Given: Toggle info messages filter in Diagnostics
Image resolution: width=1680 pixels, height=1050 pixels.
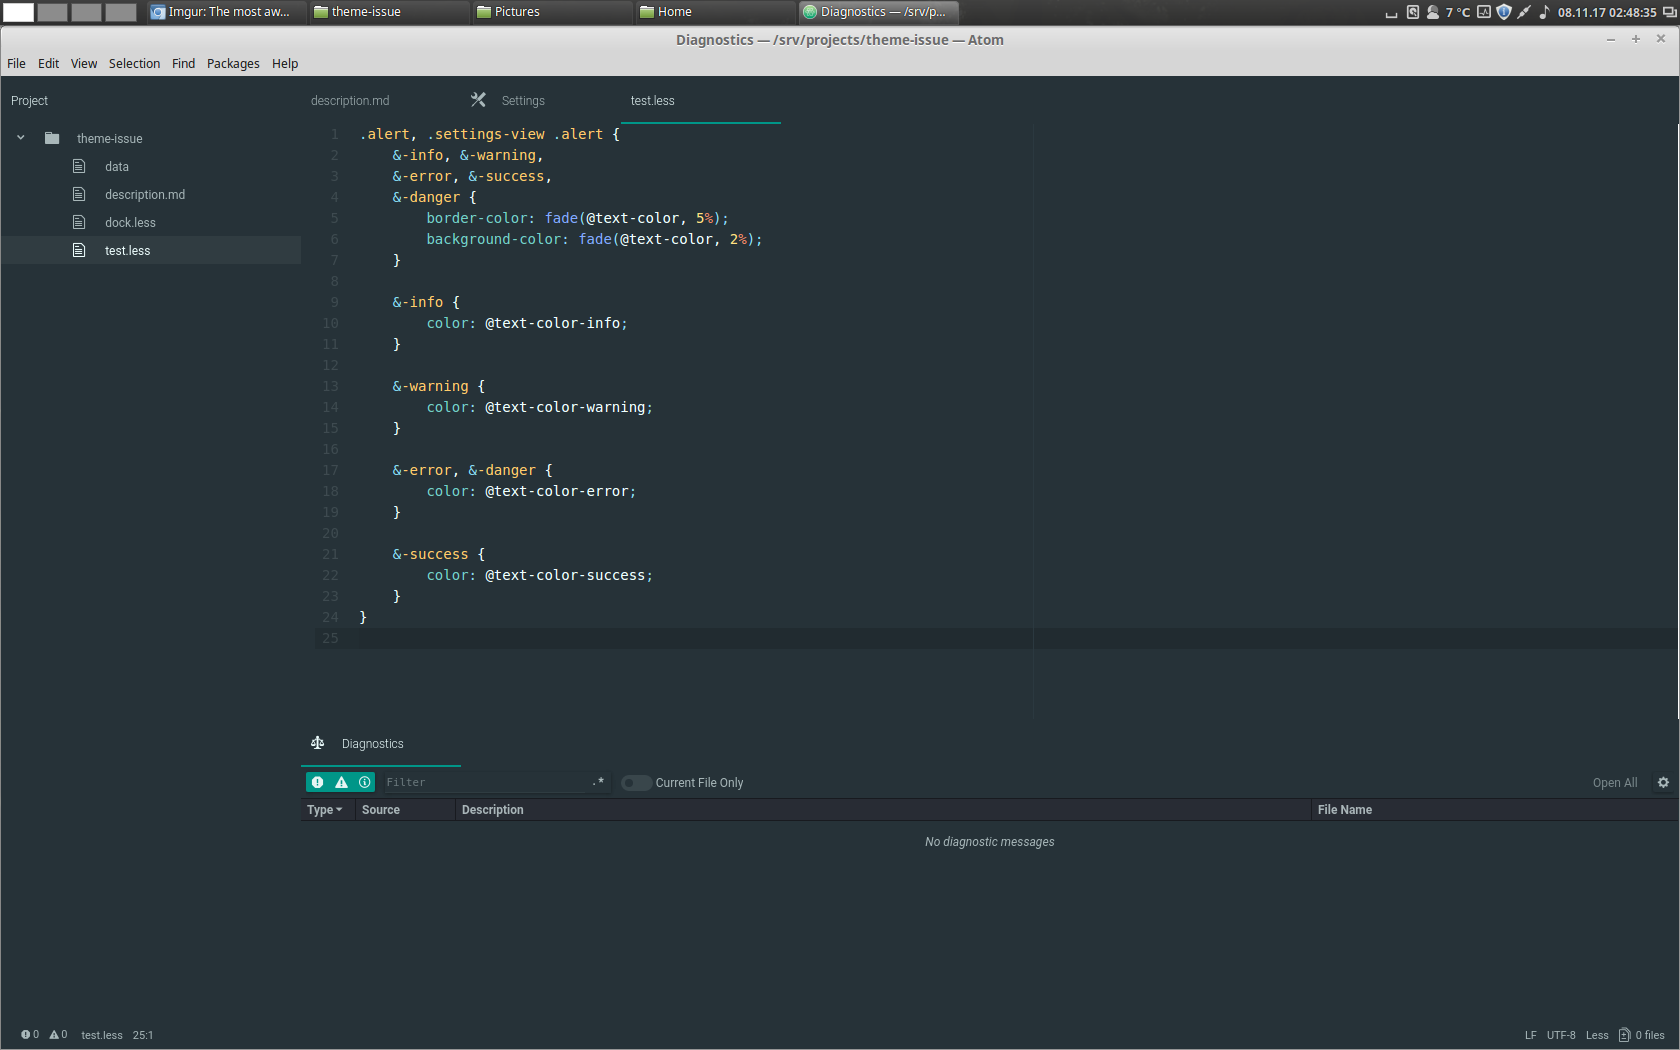Looking at the screenshot, I should (365, 782).
